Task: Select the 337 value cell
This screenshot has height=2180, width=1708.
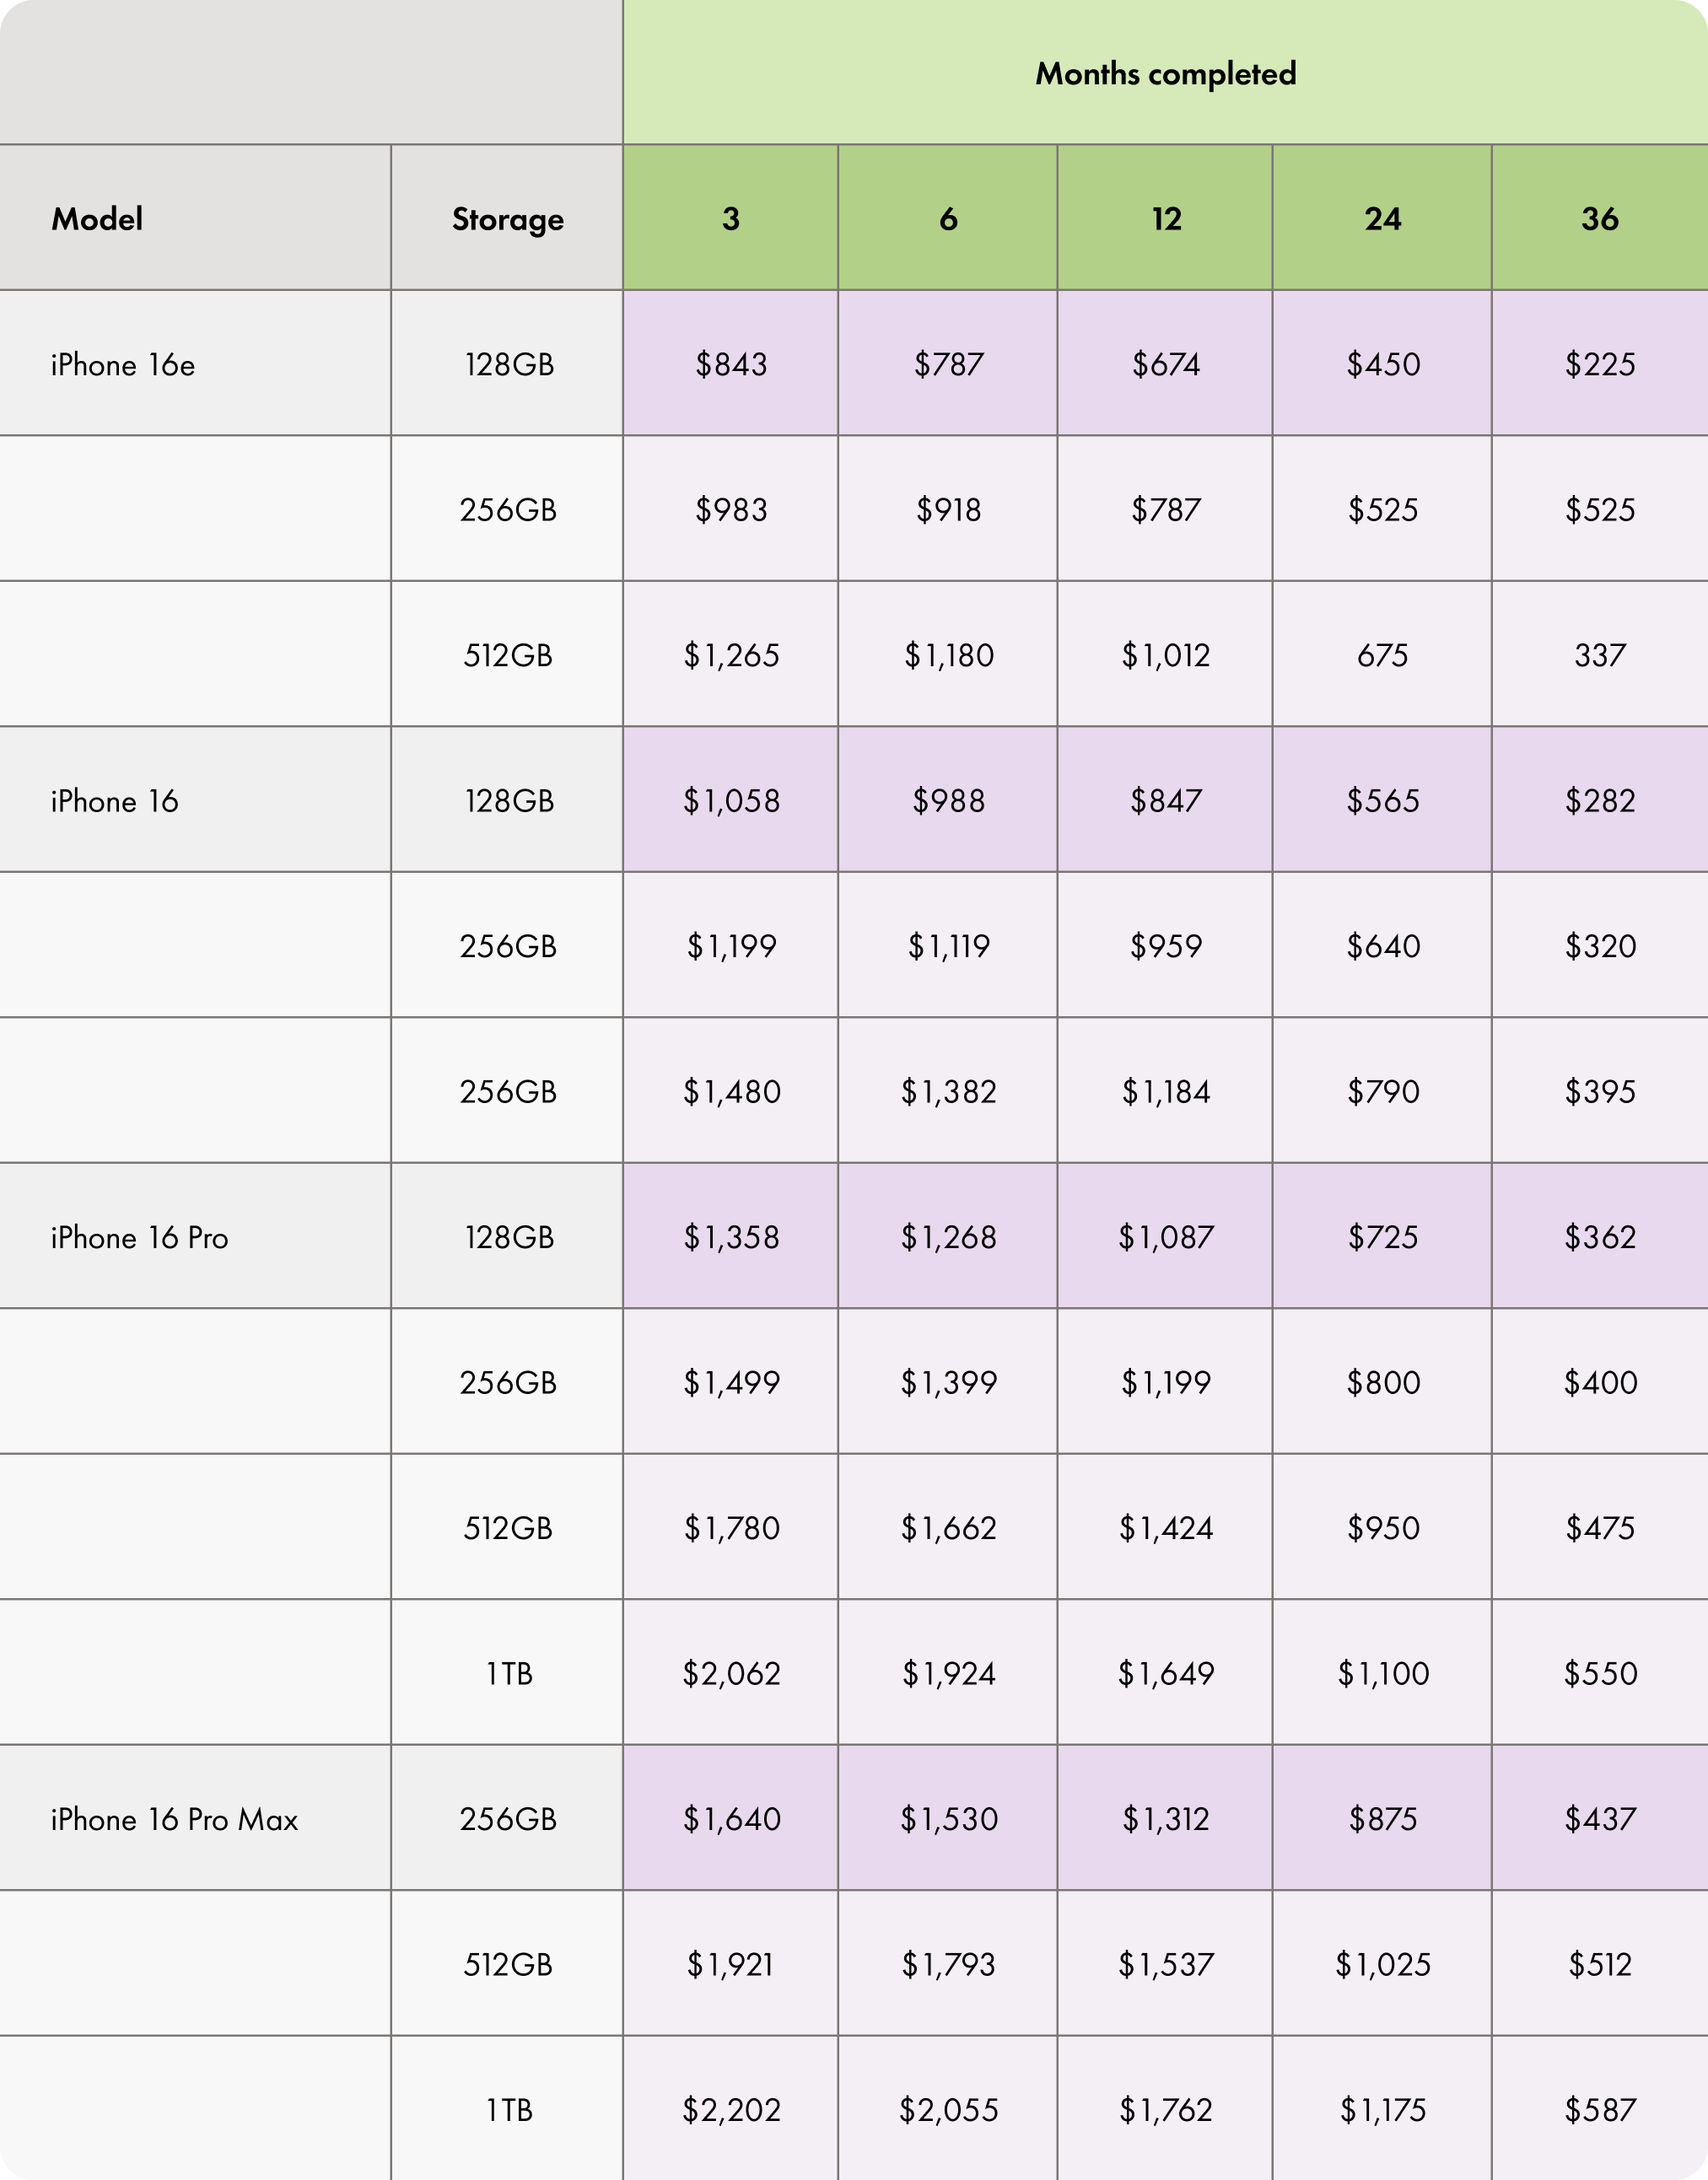Action: pos(1600,655)
